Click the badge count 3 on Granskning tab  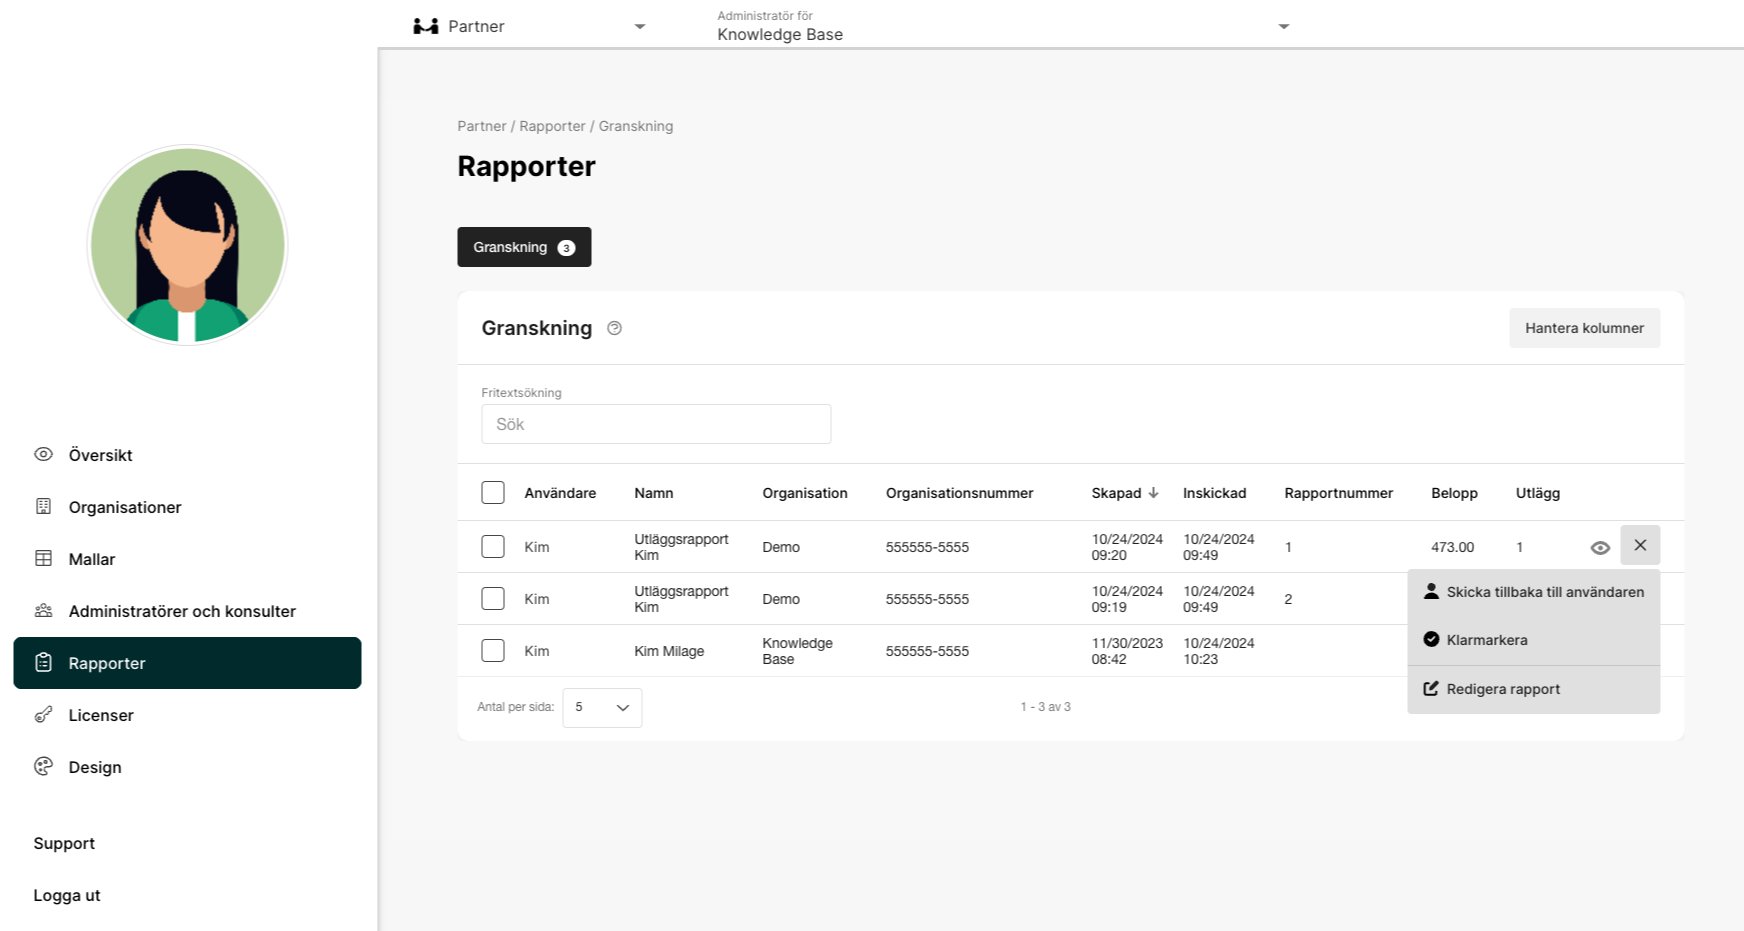[566, 248]
